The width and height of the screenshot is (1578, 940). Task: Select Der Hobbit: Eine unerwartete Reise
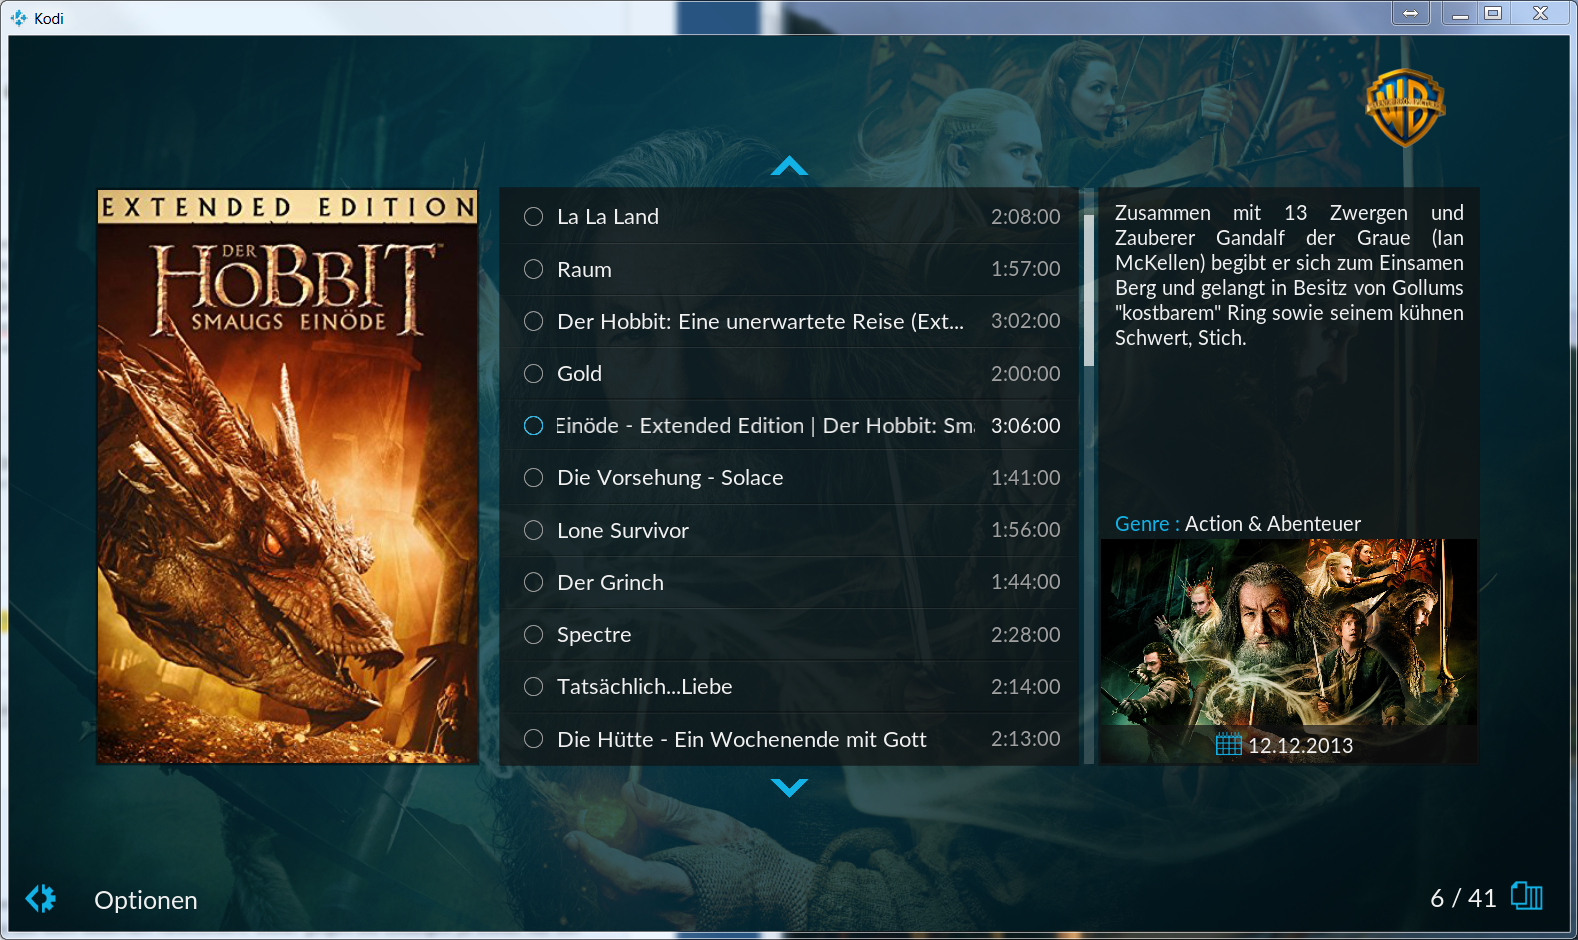coord(789,321)
